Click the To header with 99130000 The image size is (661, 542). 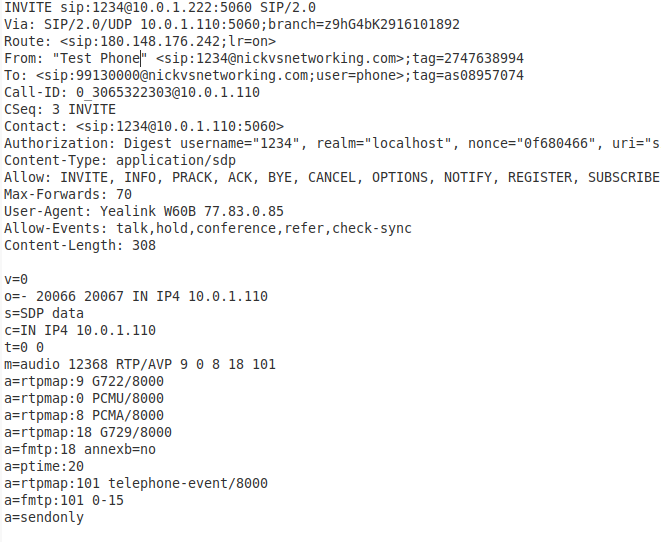[x=264, y=75]
